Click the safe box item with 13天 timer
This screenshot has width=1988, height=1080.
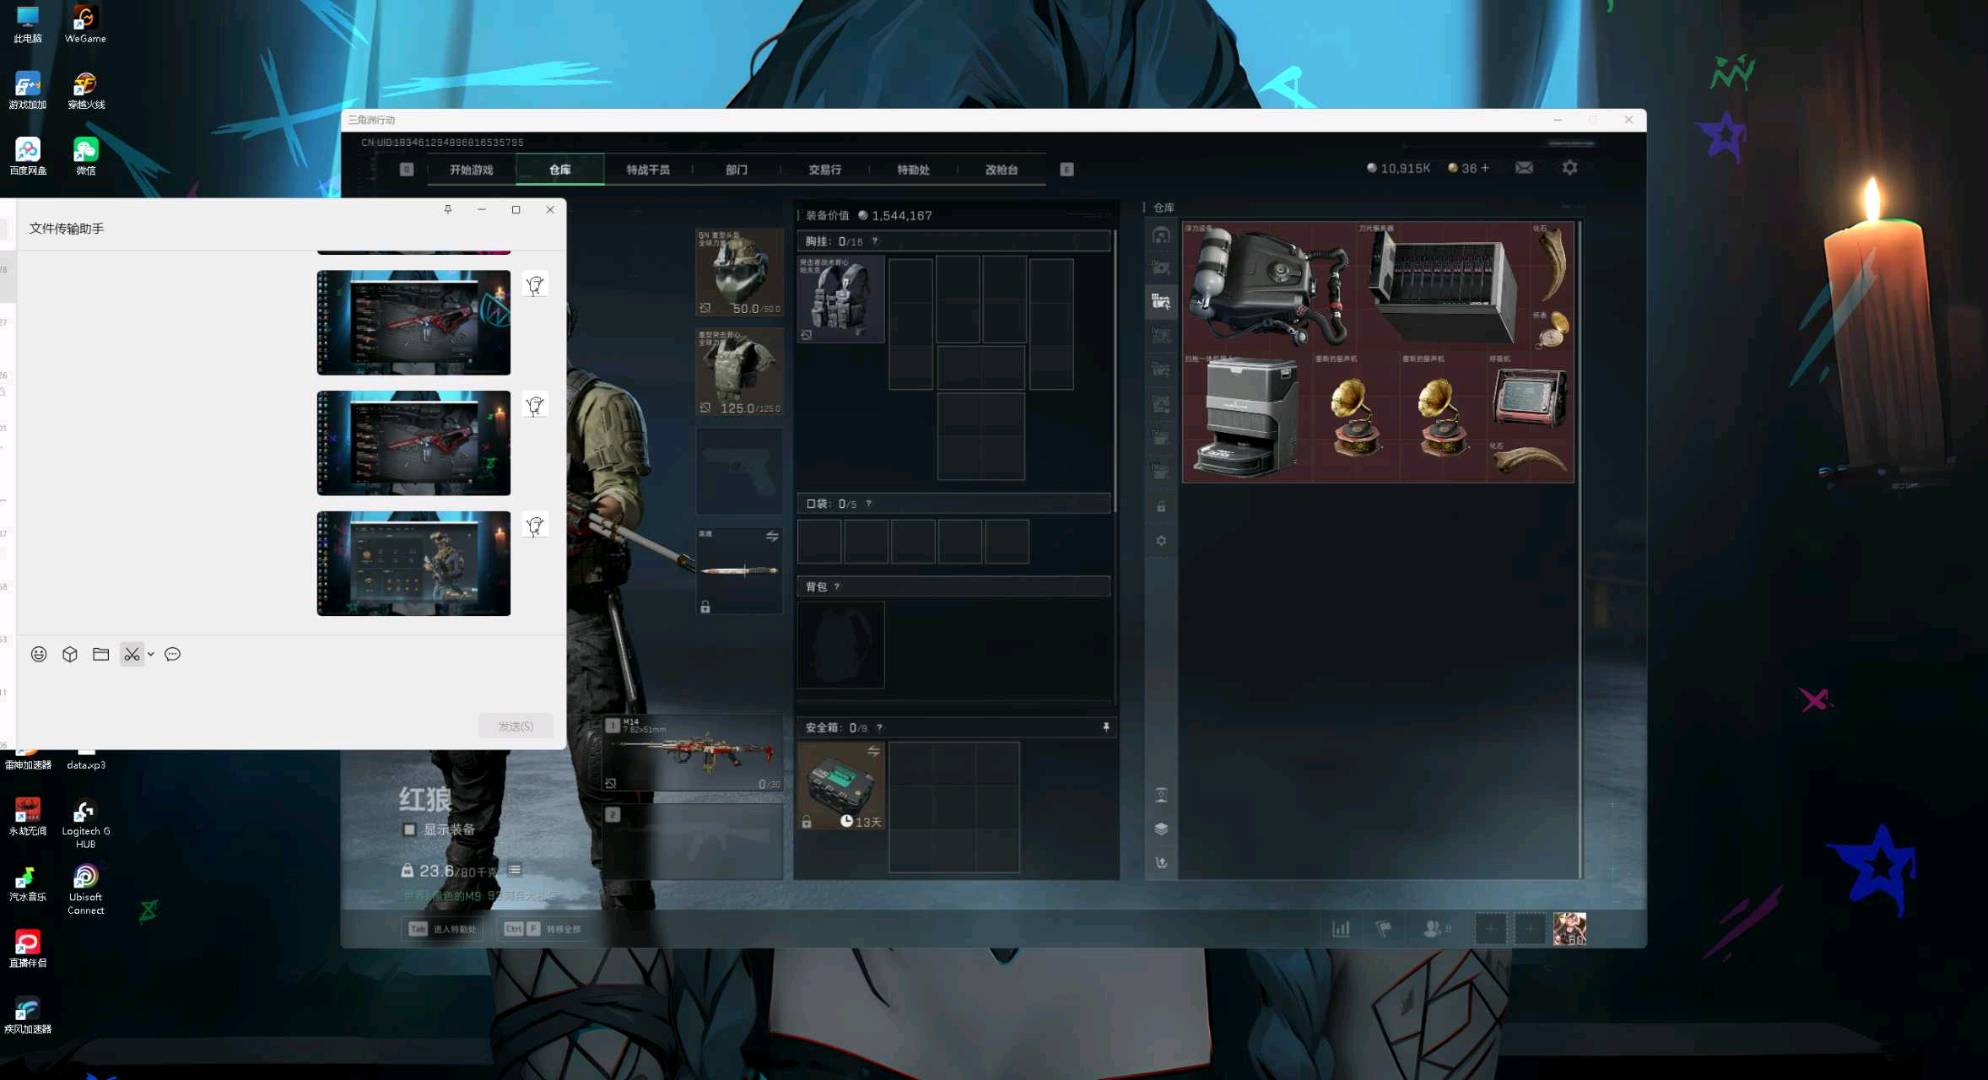(x=841, y=786)
